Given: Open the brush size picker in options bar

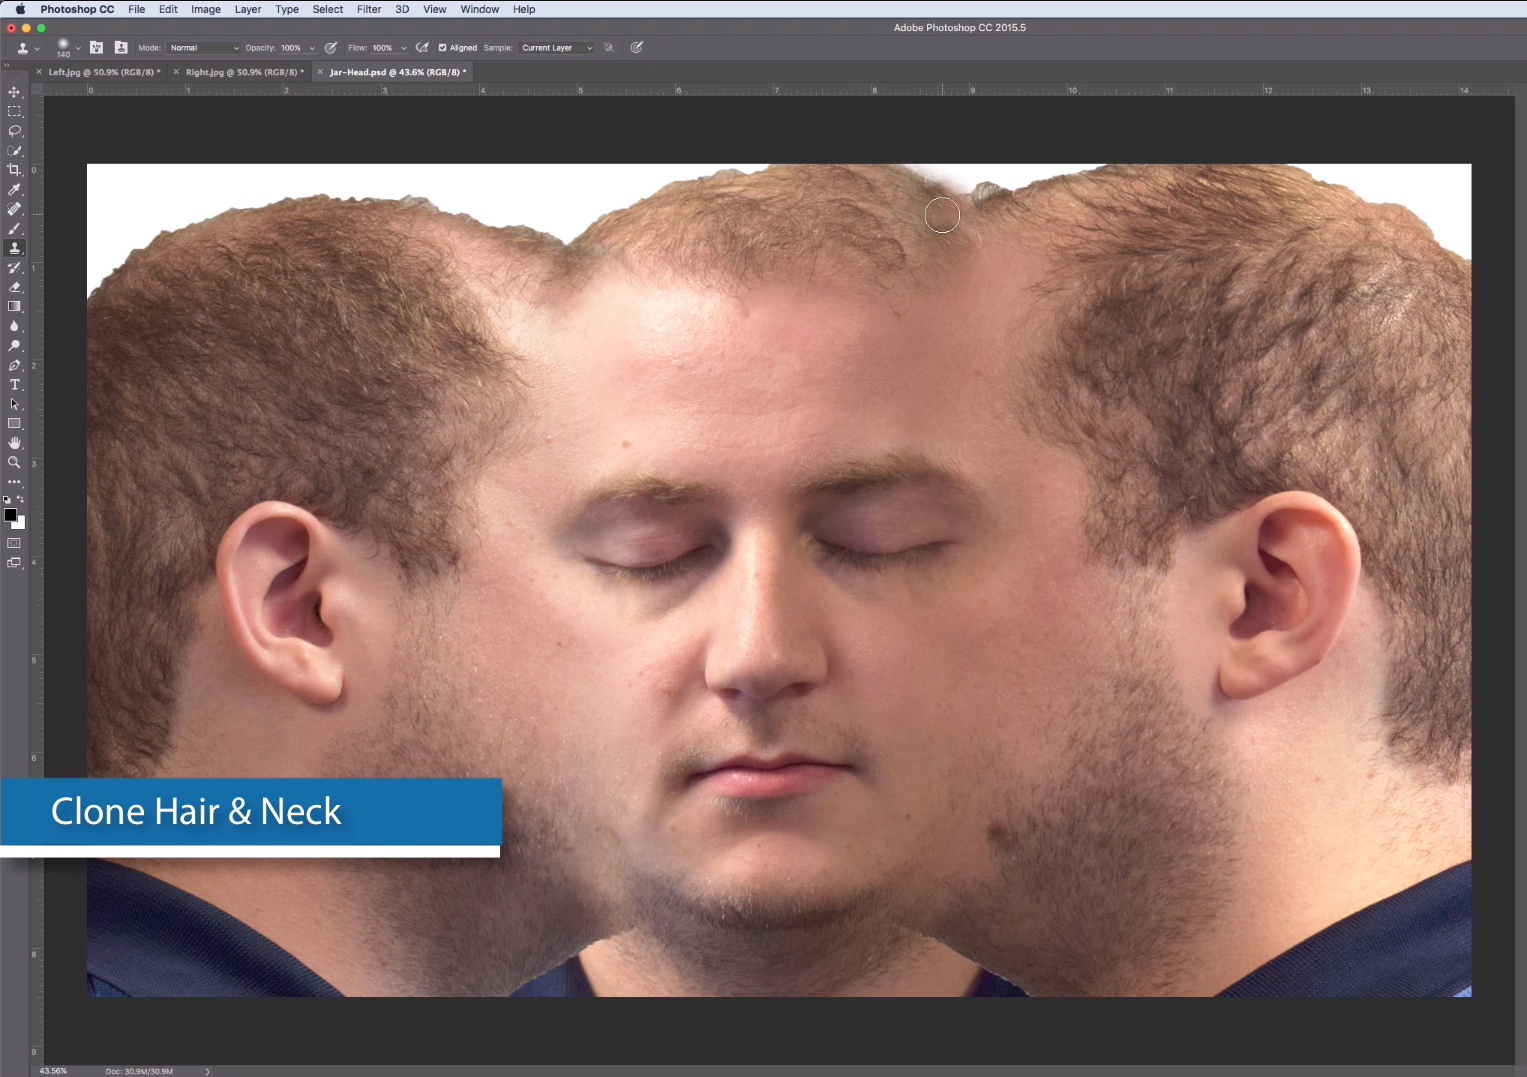Looking at the screenshot, I should 66,46.
